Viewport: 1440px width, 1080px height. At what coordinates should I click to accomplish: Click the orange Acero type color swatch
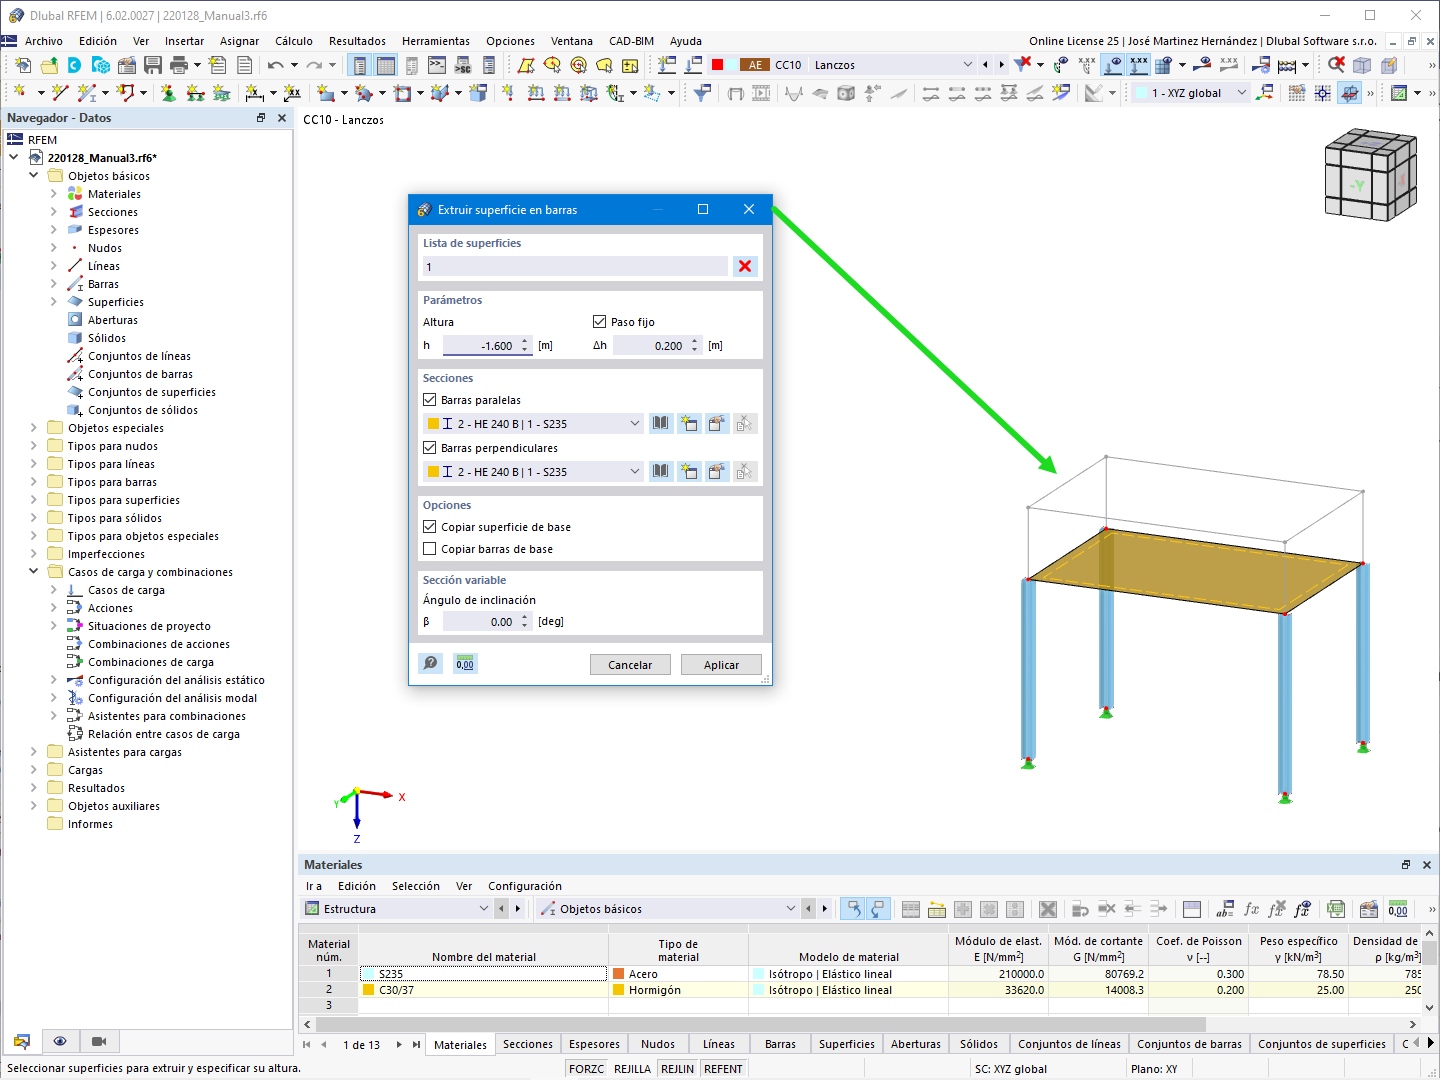coord(619,974)
